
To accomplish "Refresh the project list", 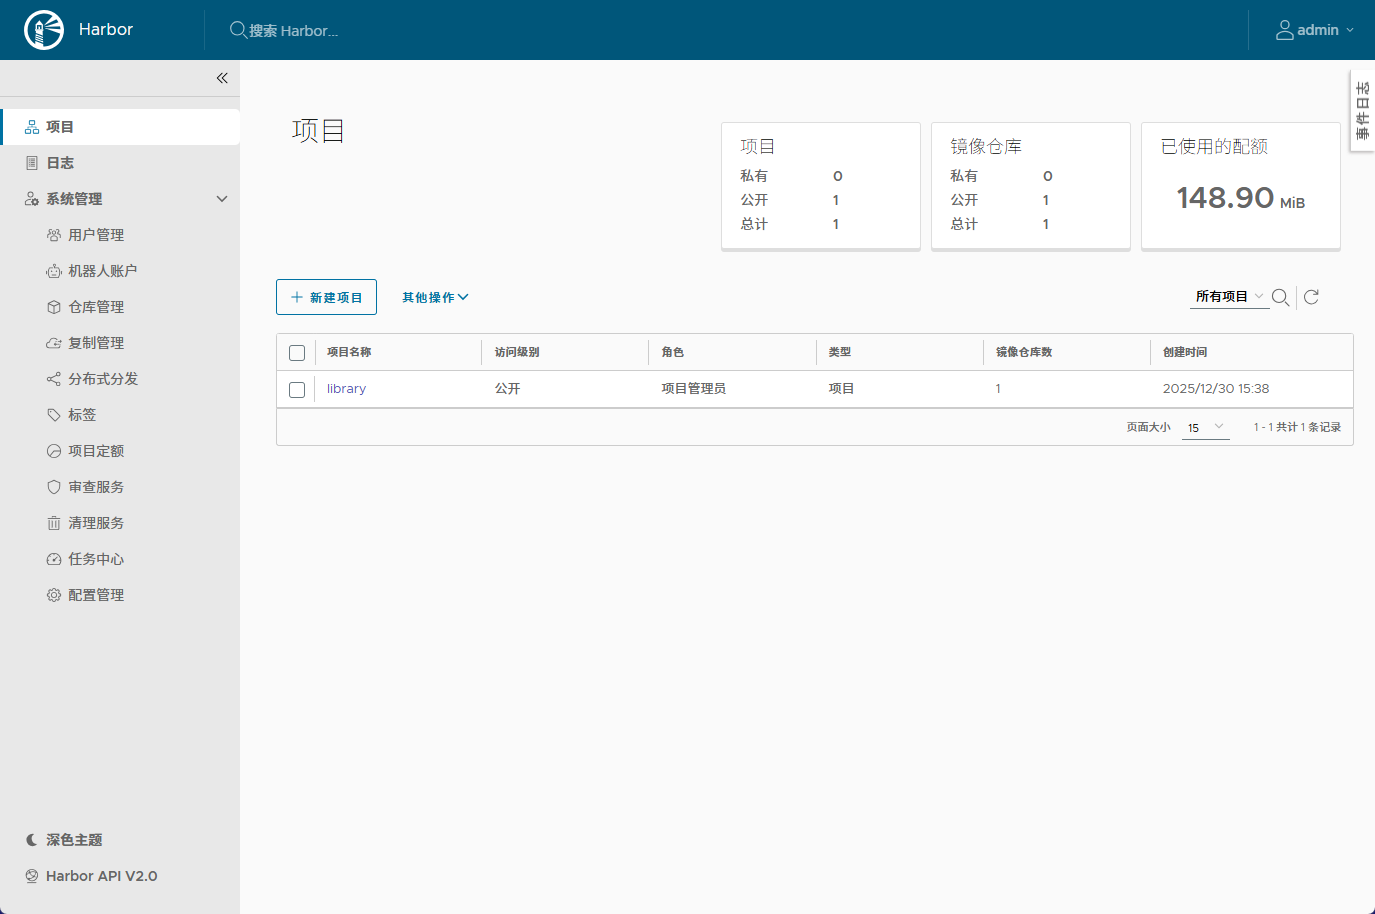I will (x=1311, y=297).
